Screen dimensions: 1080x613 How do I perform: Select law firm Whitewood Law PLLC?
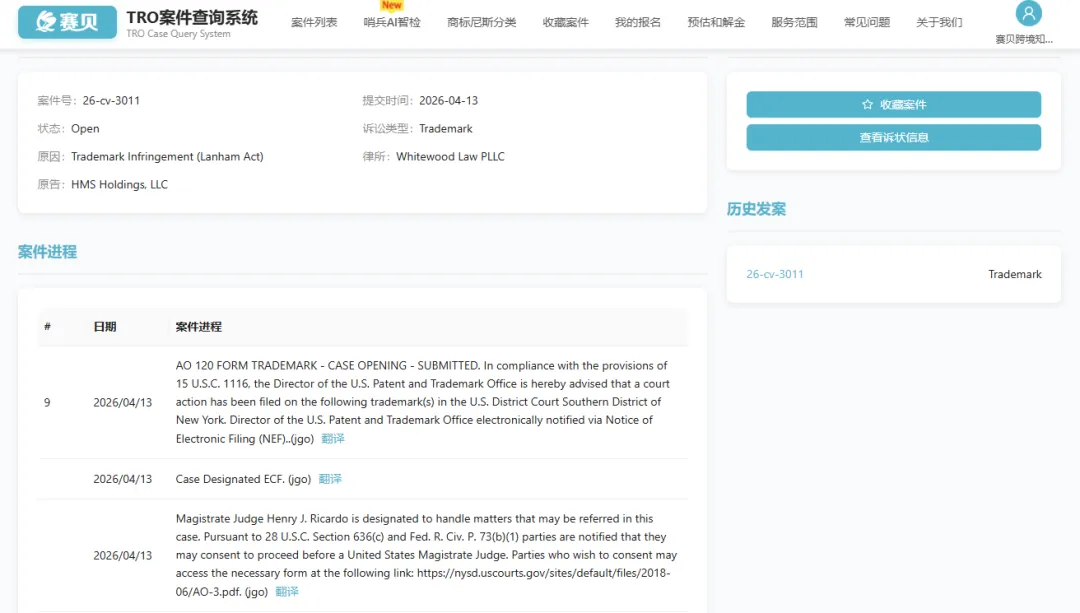[x=450, y=157]
